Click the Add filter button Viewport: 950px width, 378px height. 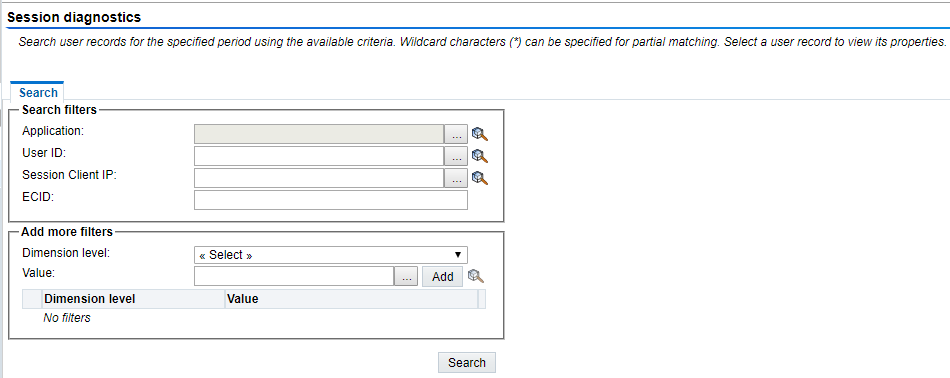pyautogui.click(x=442, y=276)
